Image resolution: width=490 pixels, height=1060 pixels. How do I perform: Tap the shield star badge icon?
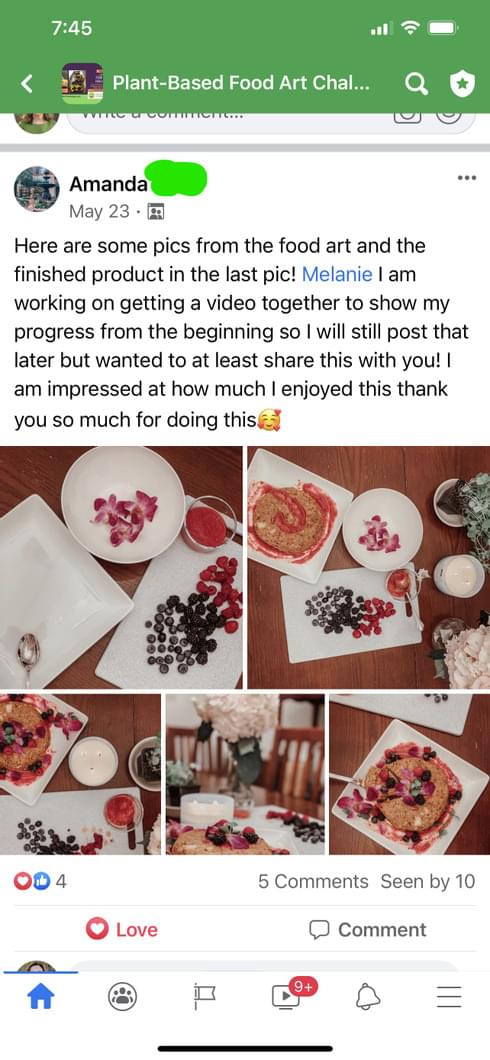point(462,84)
